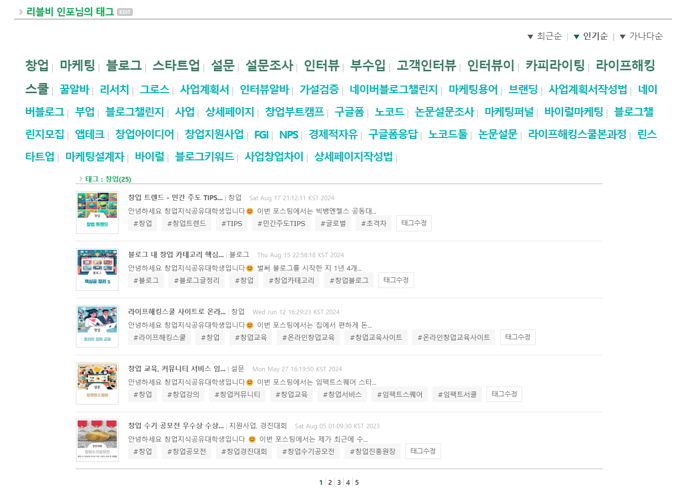The image size is (680, 490).
Task: Select the 창업부트캠프 tag
Action: coord(294,112)
